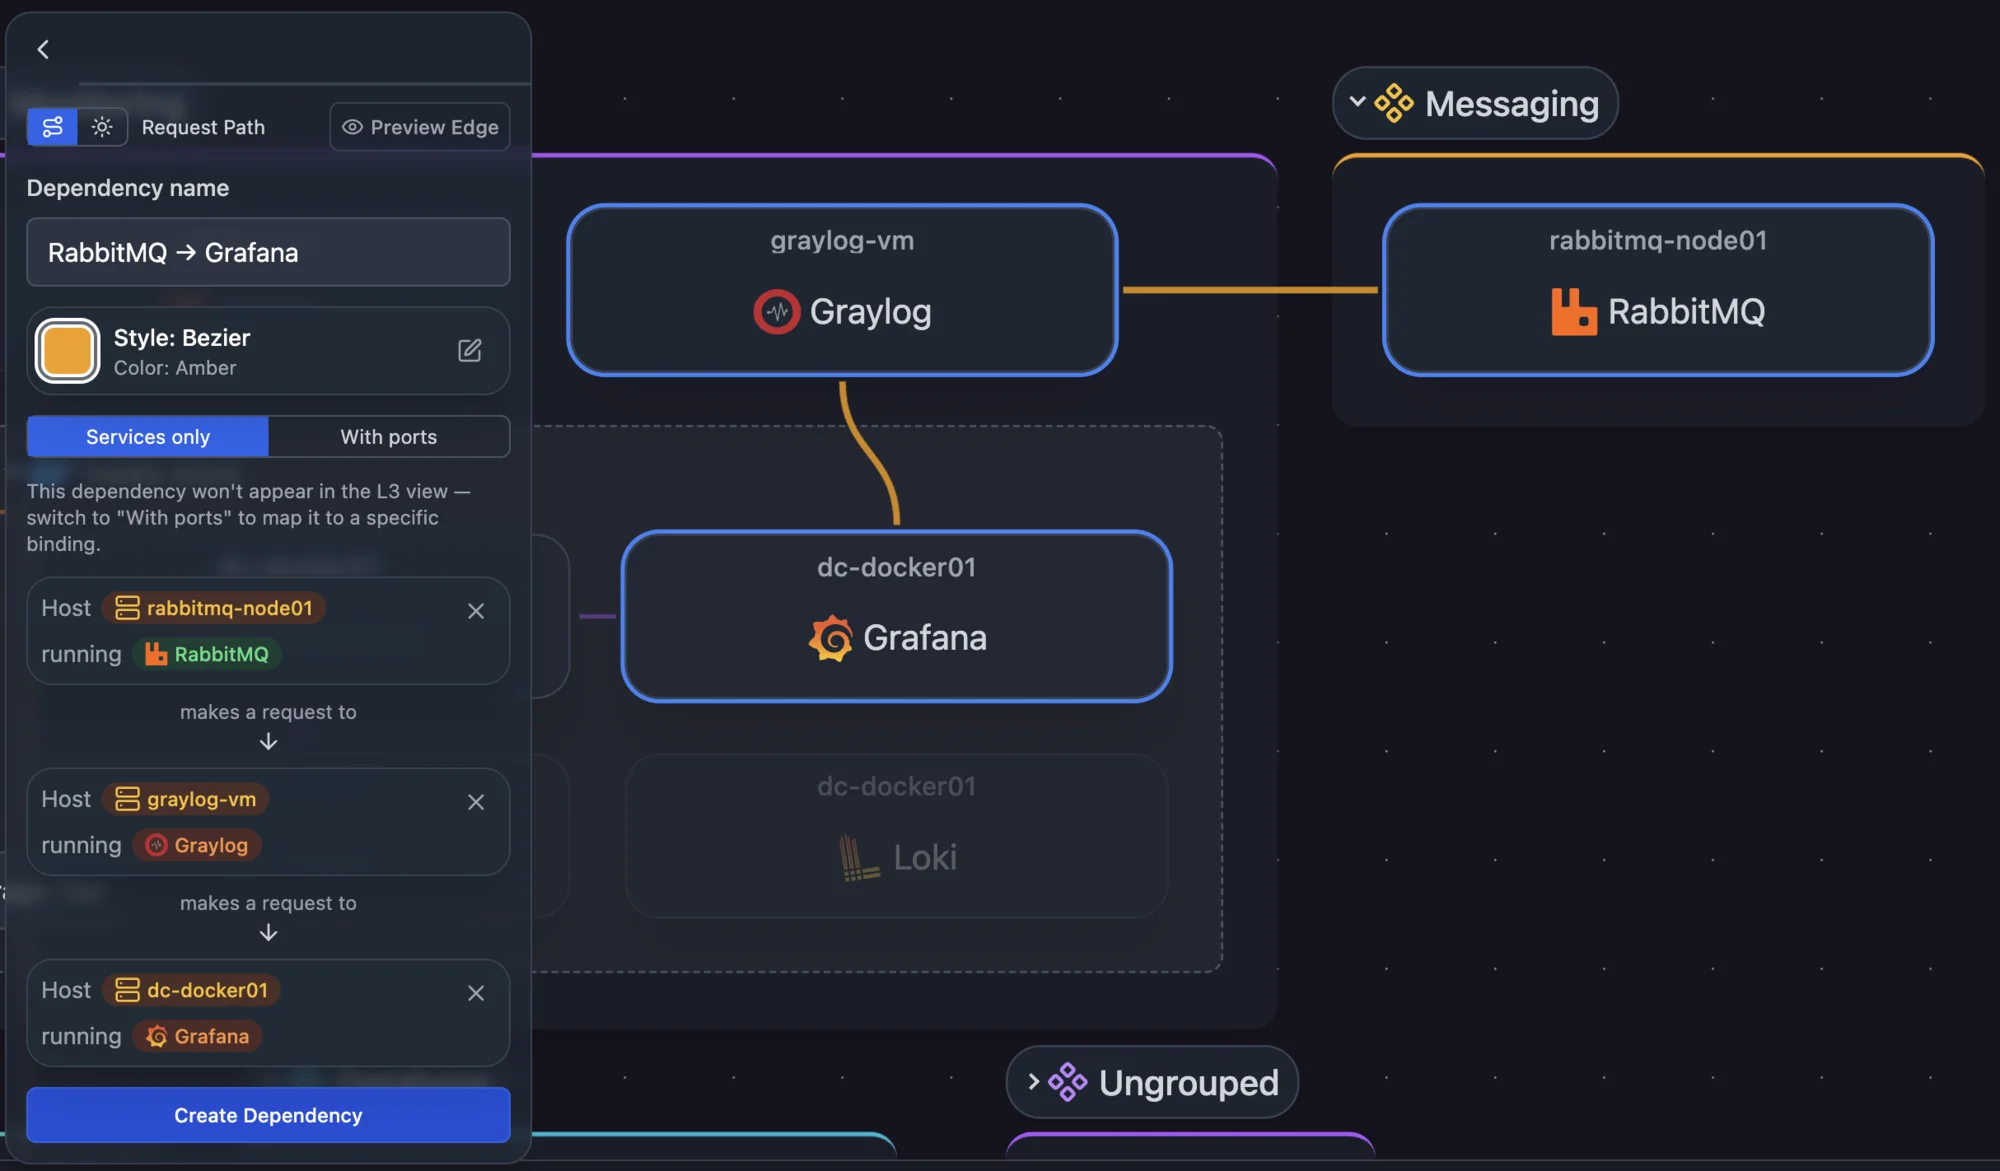This screenshot has width=2000, height=1171.
Task: Select the dc-docker01 Grafana node
Action: click(x=897, y=616)
